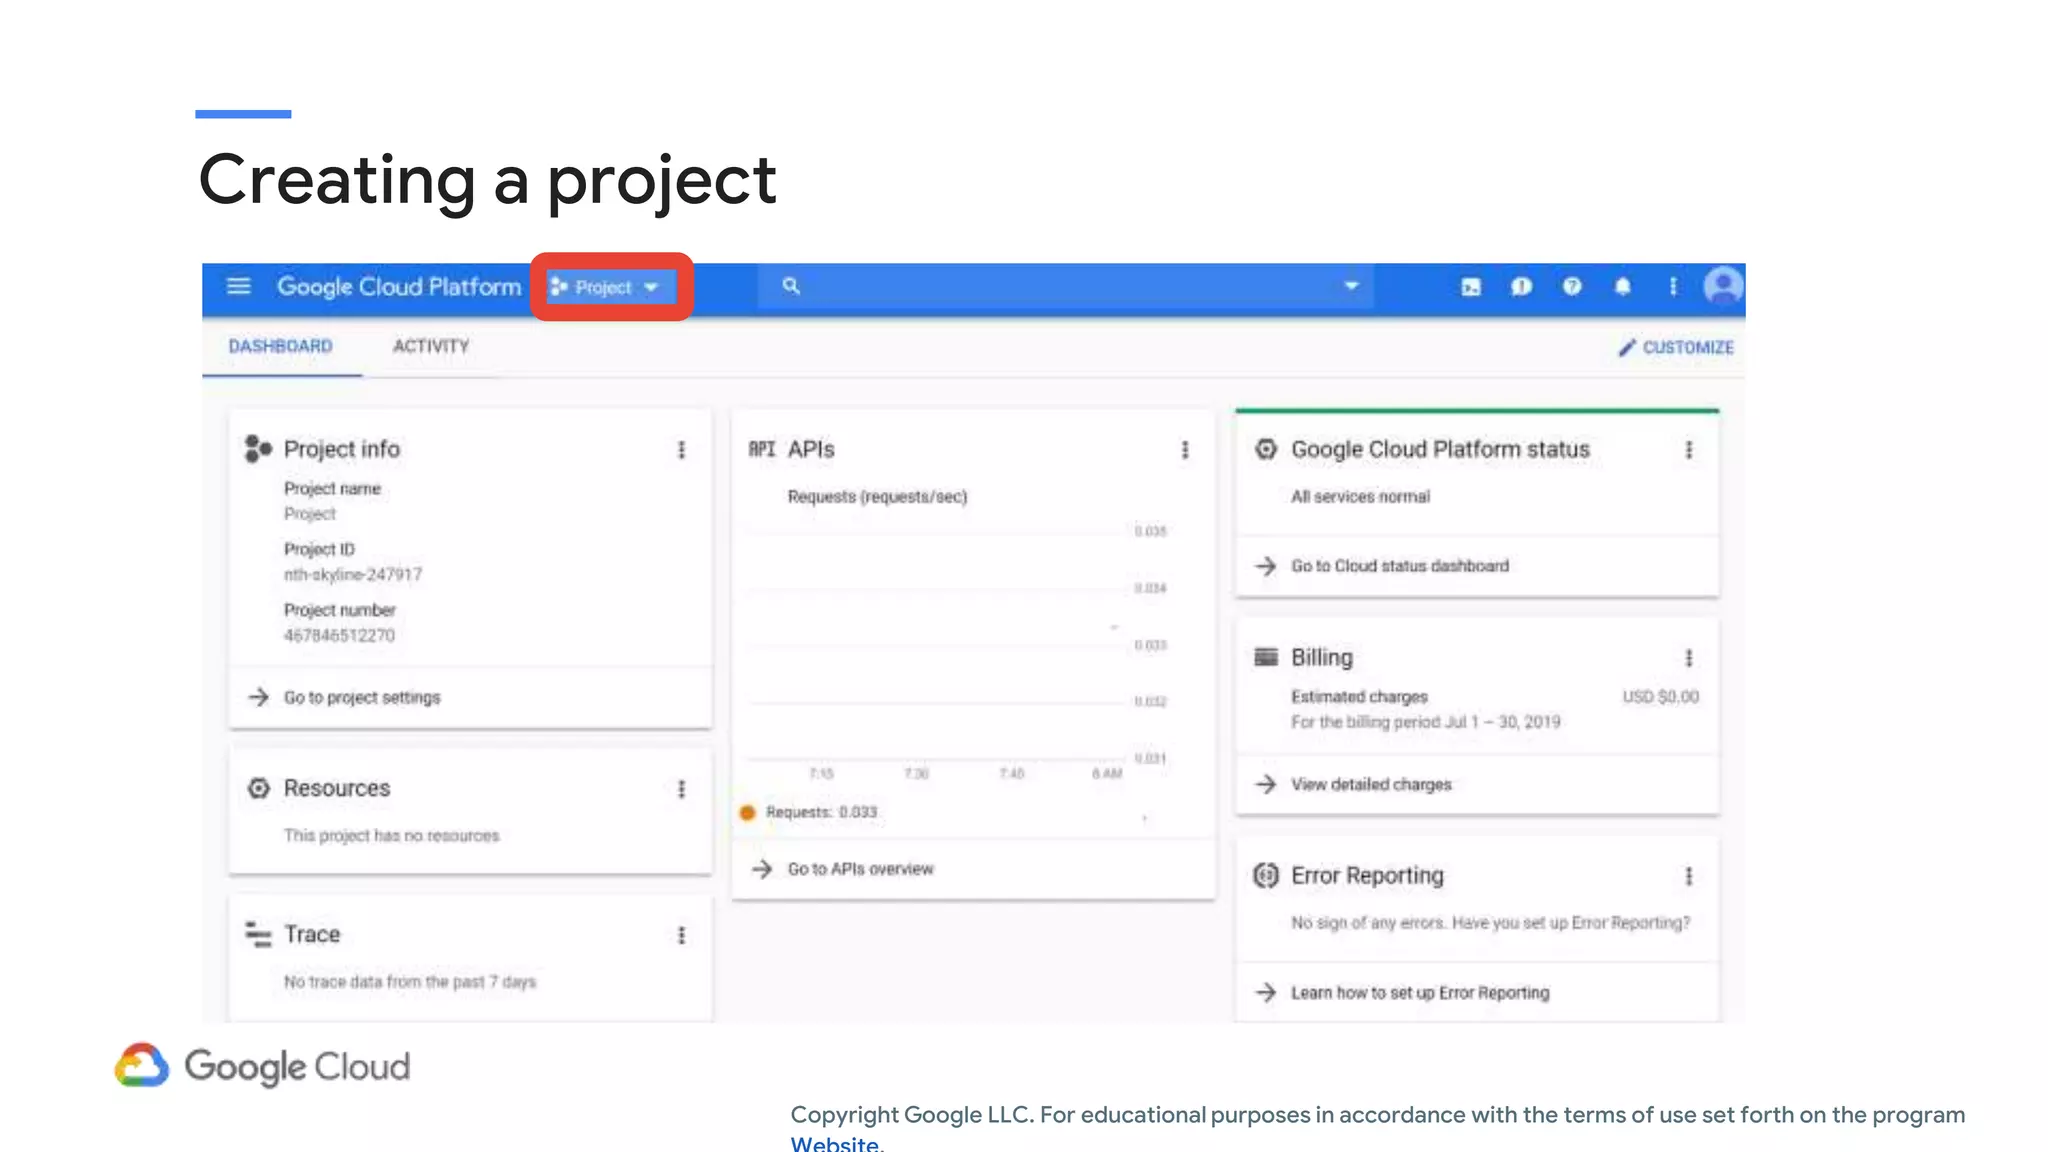Screen dimensions: 2048x1152
Task: Select the project number 467846512270
Action: click(339, 636)
